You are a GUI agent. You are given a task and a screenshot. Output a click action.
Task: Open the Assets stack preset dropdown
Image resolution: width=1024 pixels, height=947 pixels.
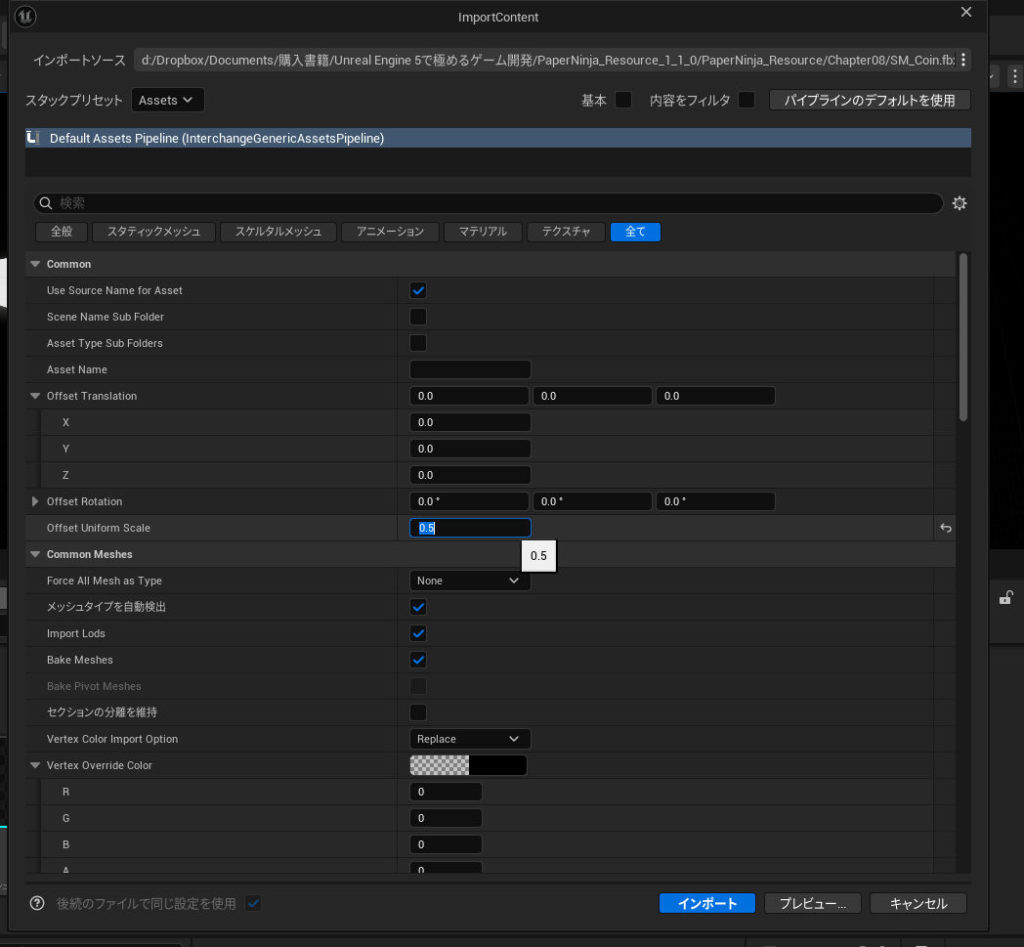pos(167,100)
